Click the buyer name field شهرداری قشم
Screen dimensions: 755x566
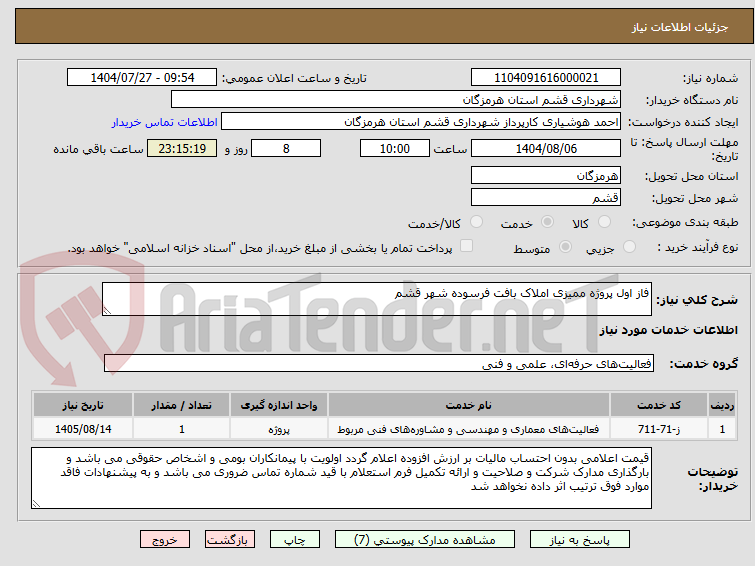click(396, 100)
